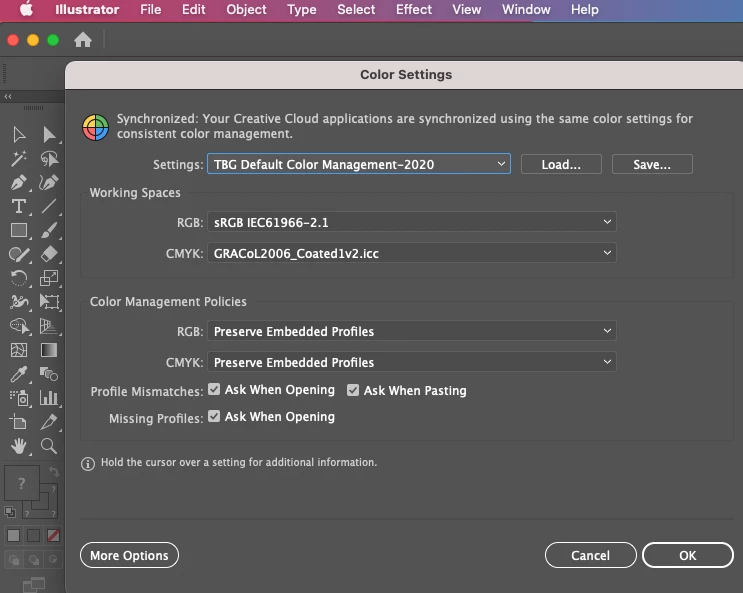Select the Puppet Warp tool
Viewport: 743px width, 593px height.
[x=19, y=302]
